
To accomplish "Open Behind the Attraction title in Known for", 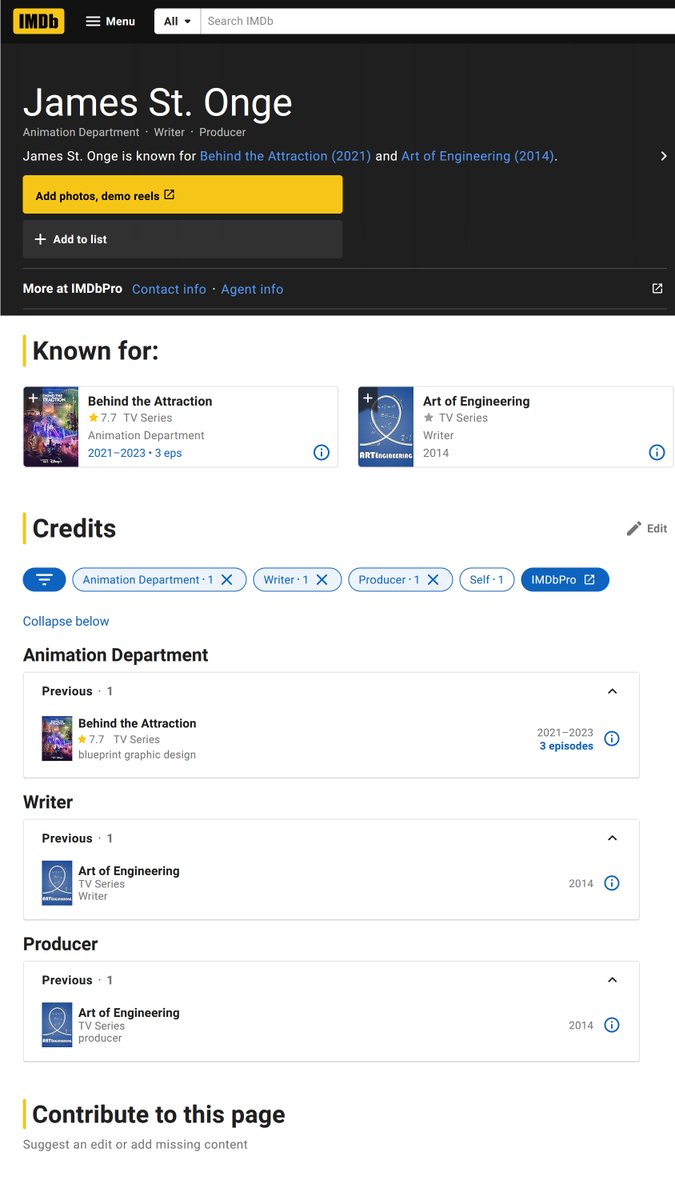I will (150, 401).
